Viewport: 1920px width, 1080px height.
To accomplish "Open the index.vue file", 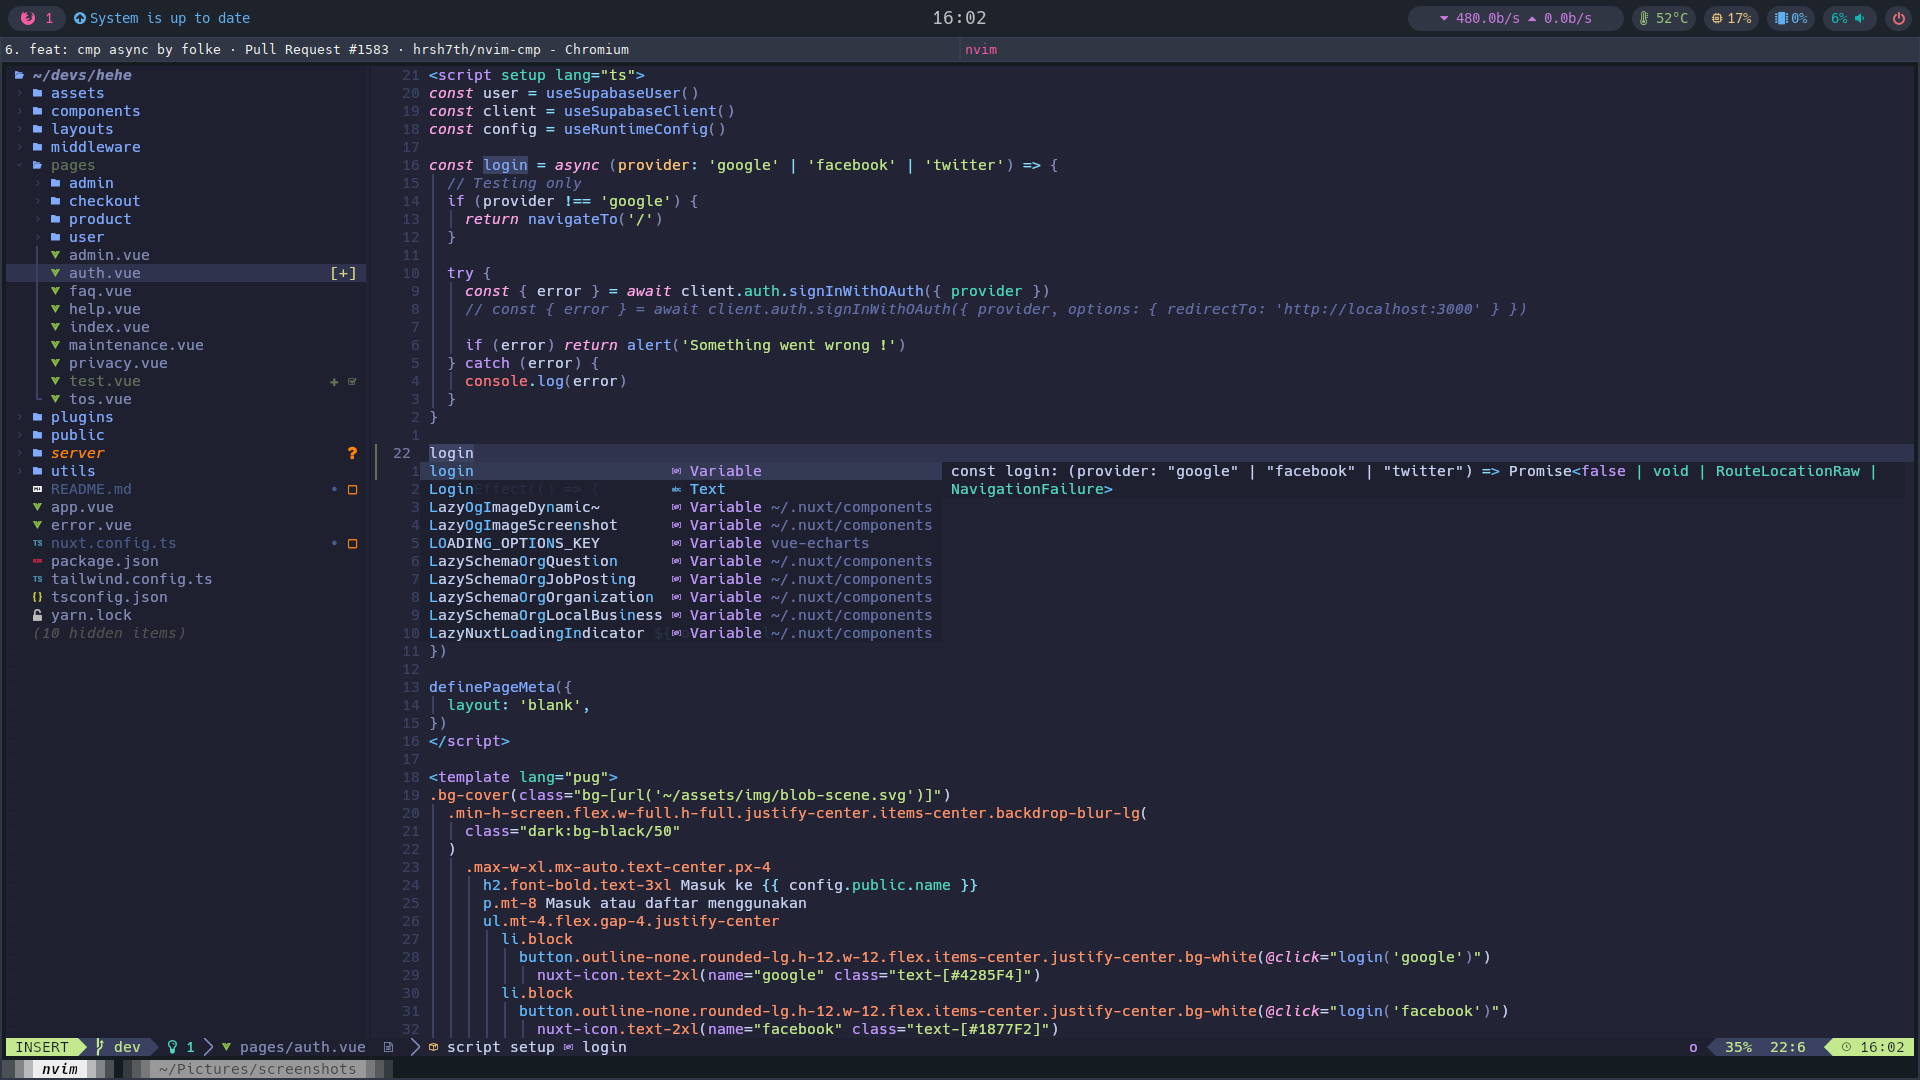I will point(109,328).
